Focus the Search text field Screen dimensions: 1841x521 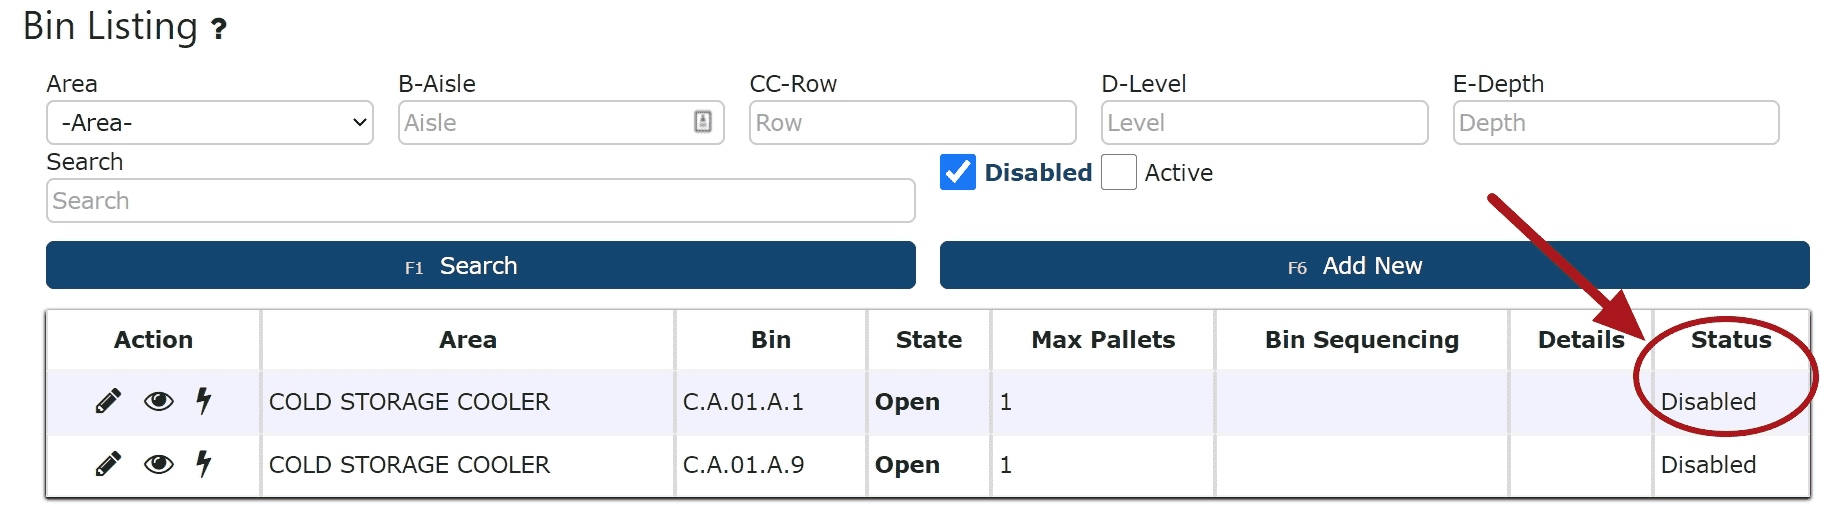(x=481, y=201)
